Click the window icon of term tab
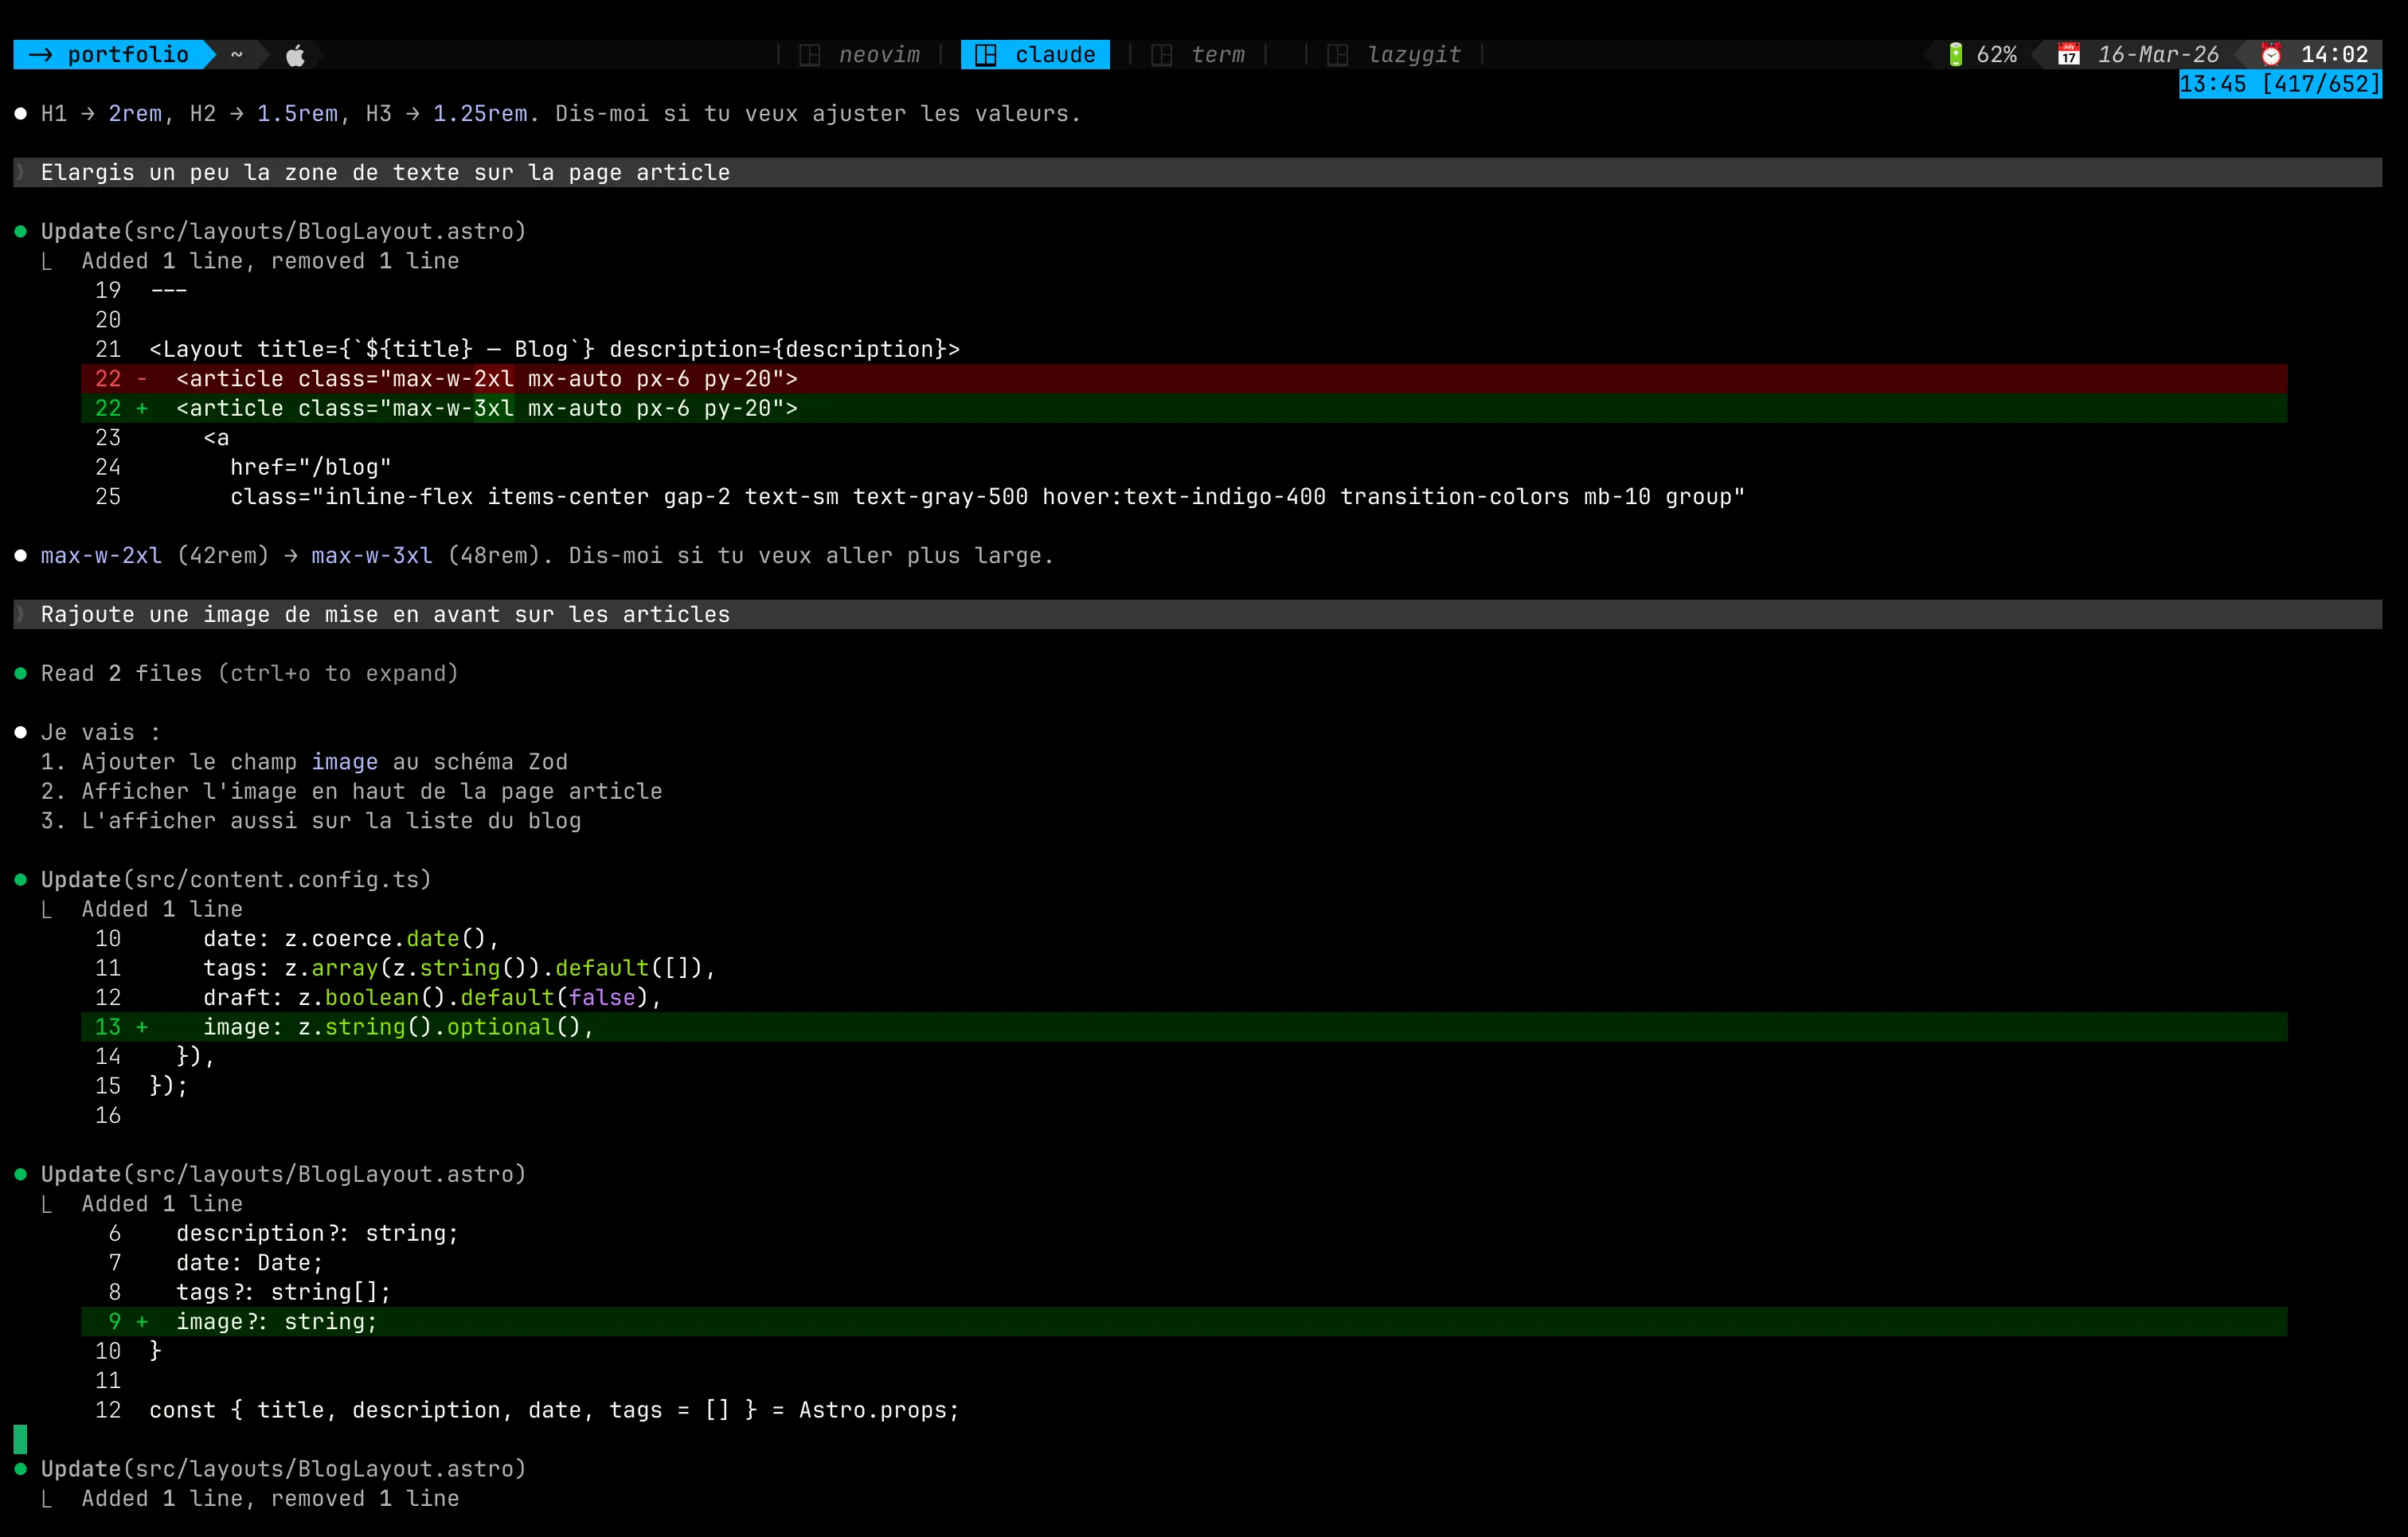Image resolution: width=2408 pixels, height=1537 pixels. click(1162, 55)
